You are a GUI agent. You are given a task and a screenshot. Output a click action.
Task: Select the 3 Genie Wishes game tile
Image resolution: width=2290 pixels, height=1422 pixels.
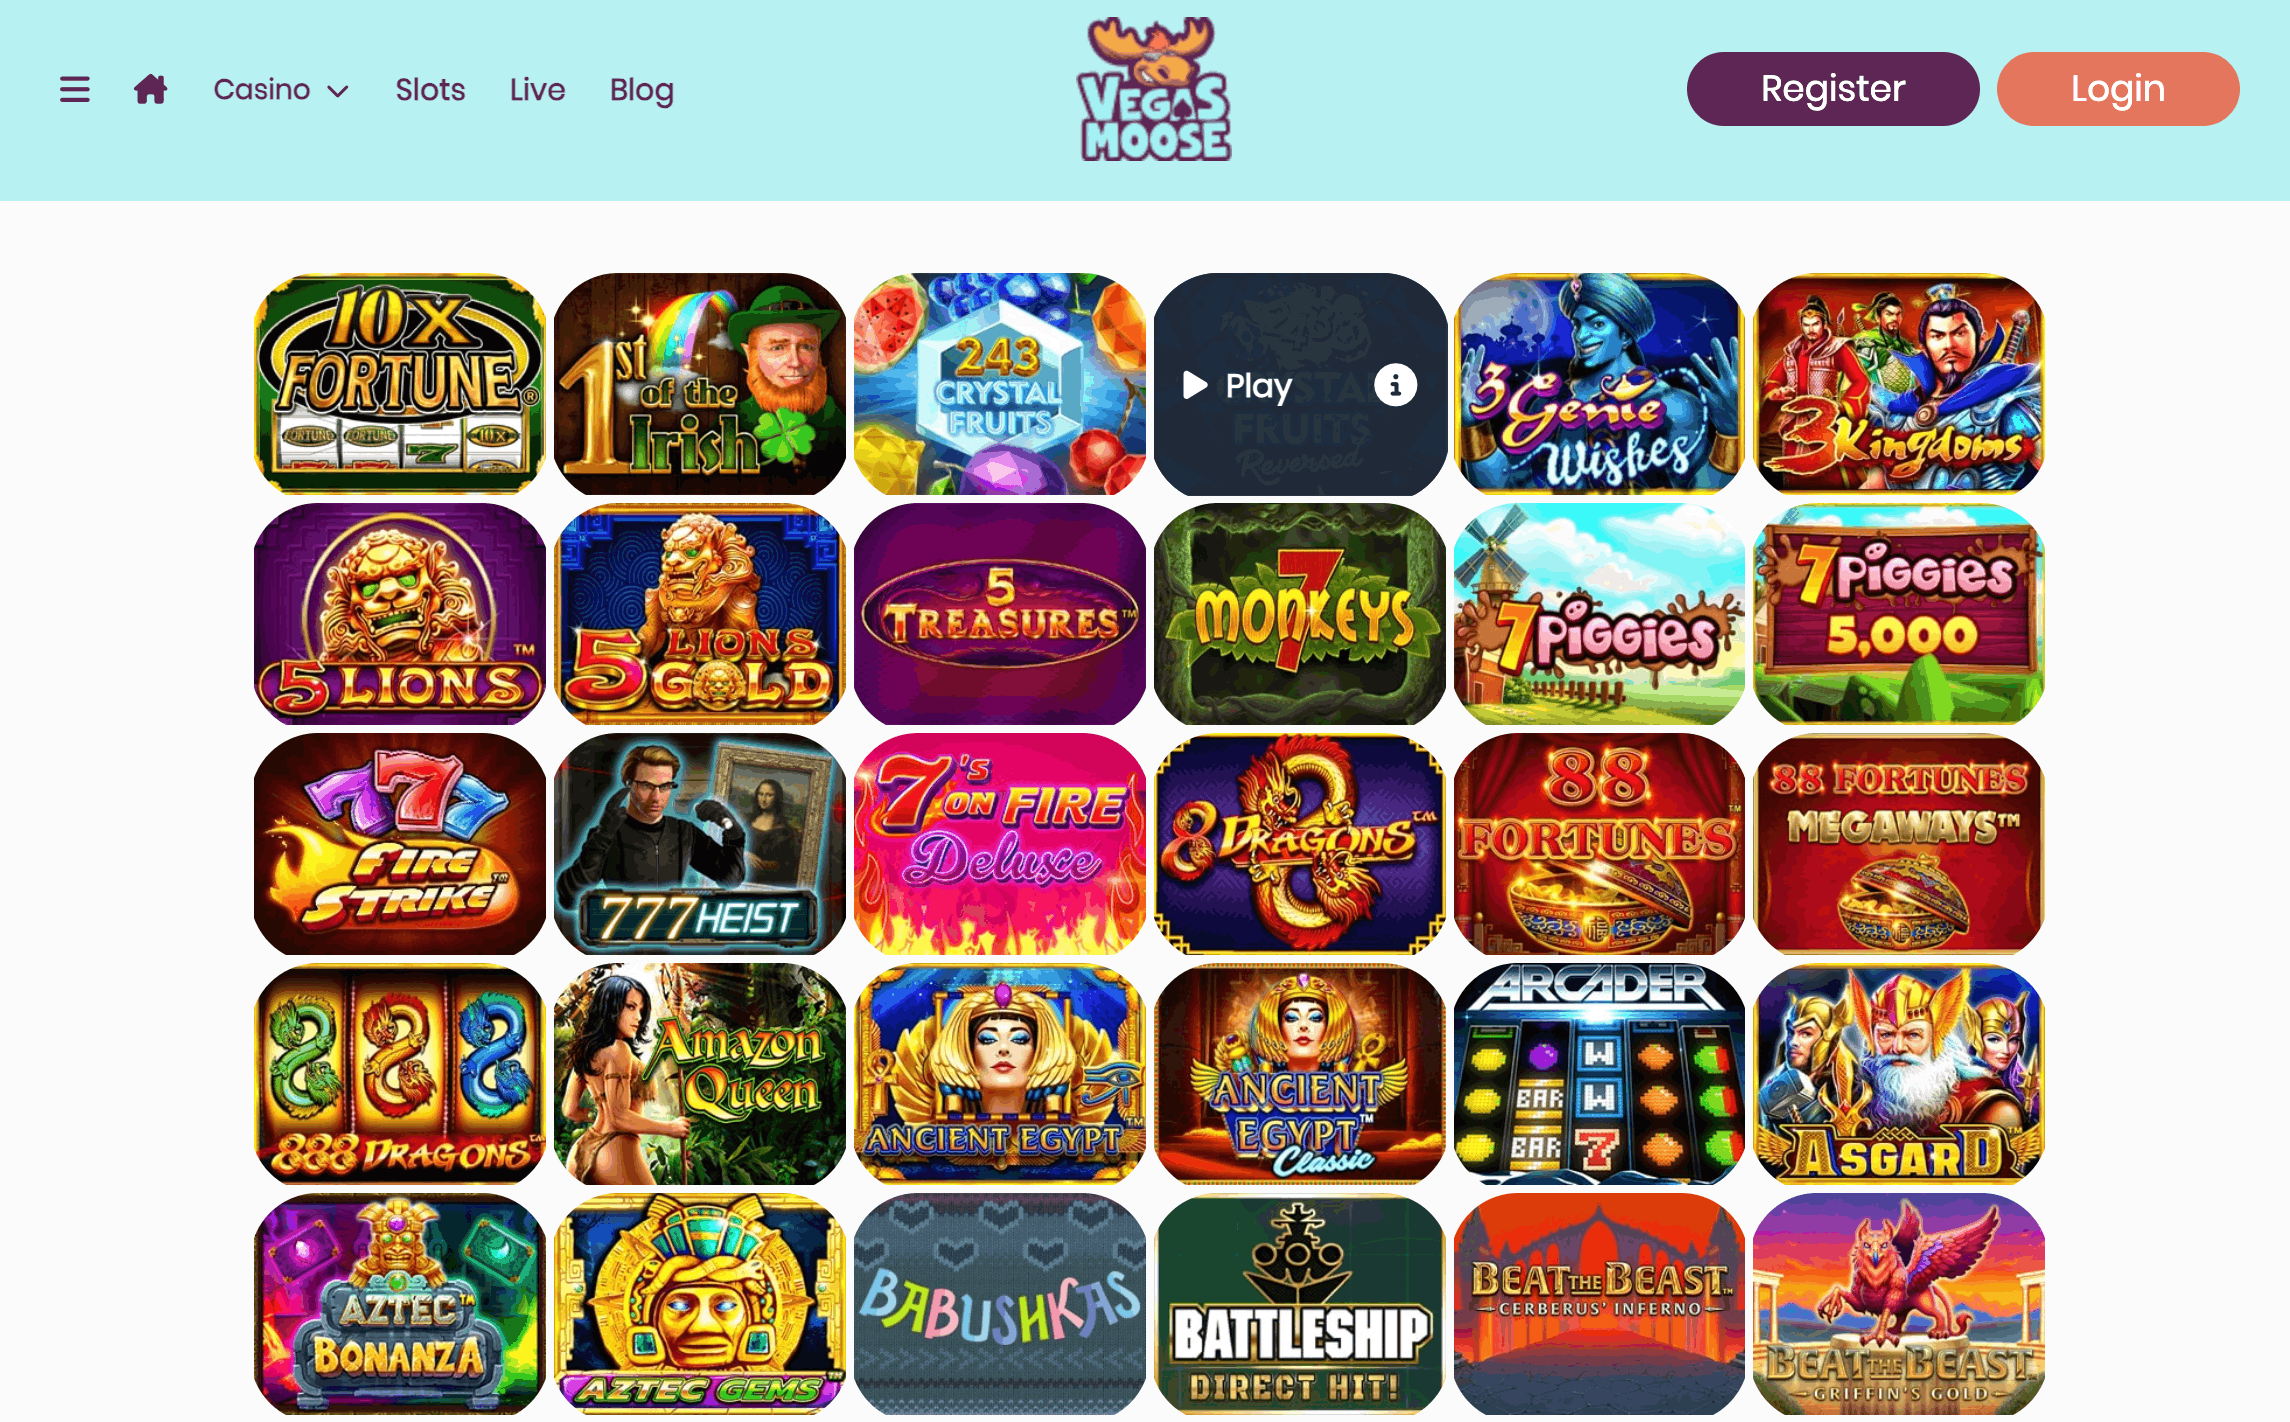pyautogui.click(x=1600, y=384)
